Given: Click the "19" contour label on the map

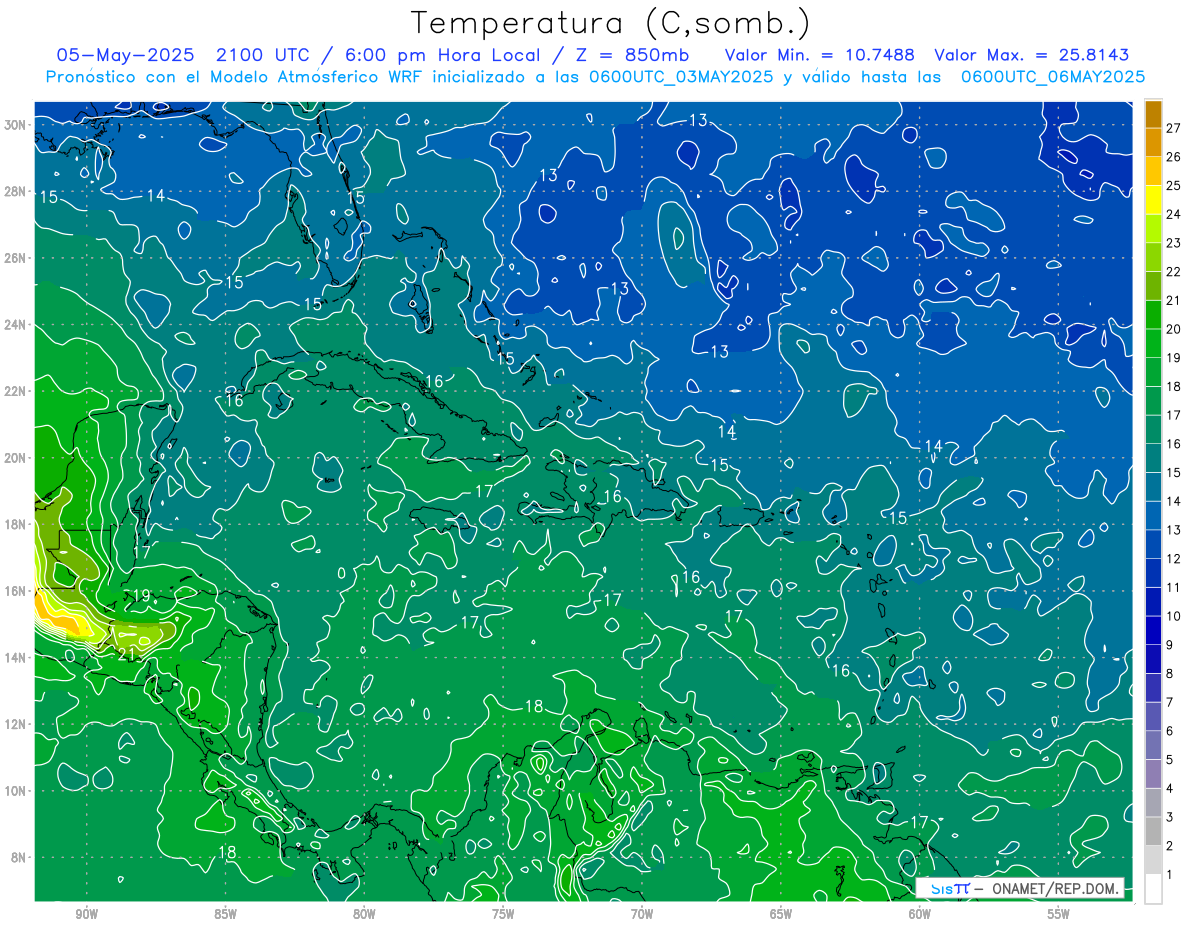Looking at the screenshot, I should (141, 596).
